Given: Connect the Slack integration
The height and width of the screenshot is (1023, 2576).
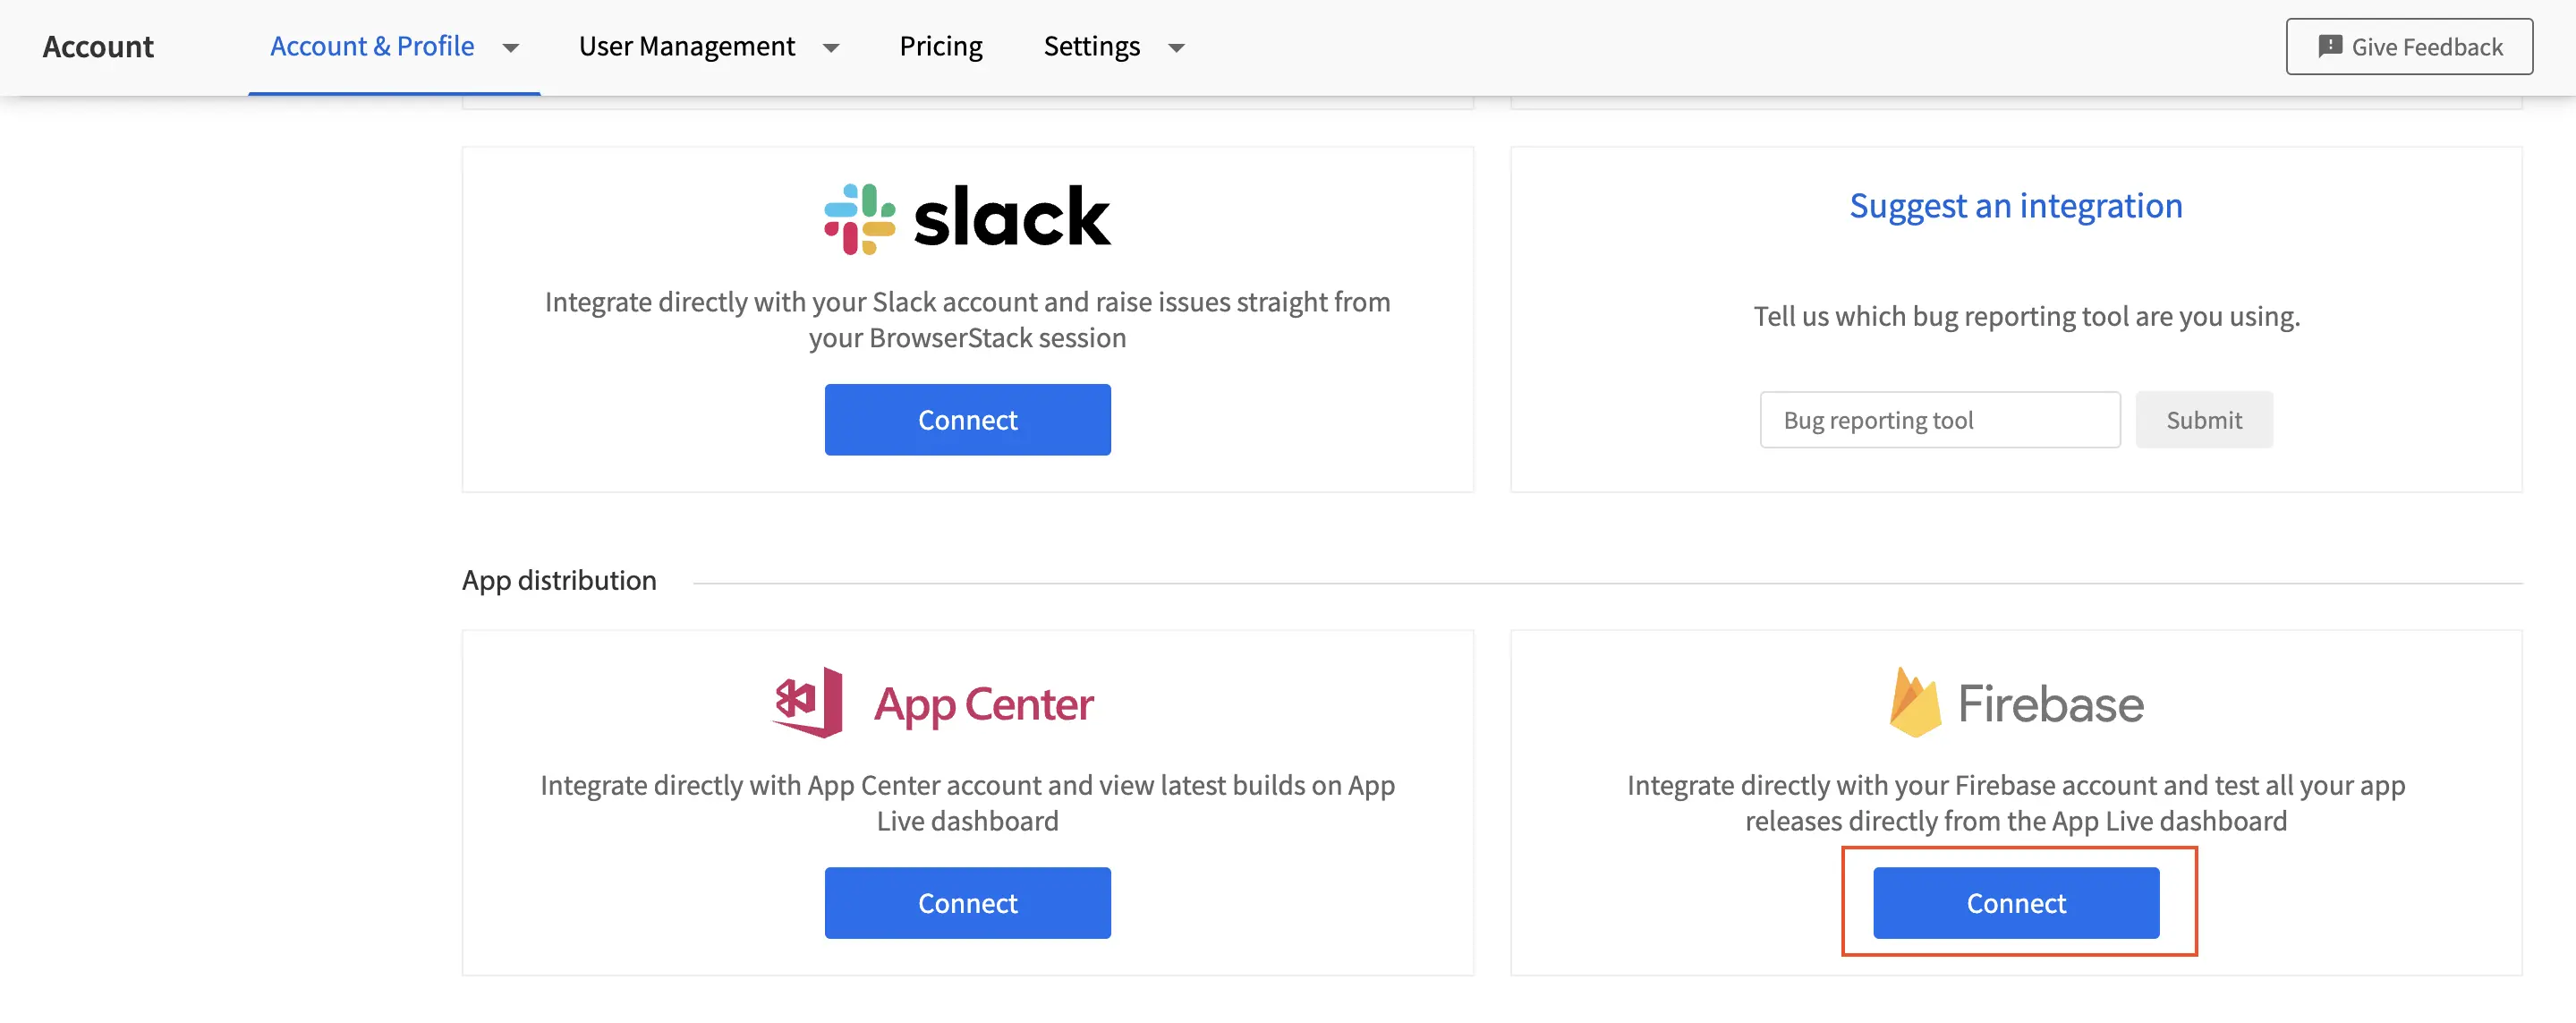Looking at the screenshot, I should (967, 420).
